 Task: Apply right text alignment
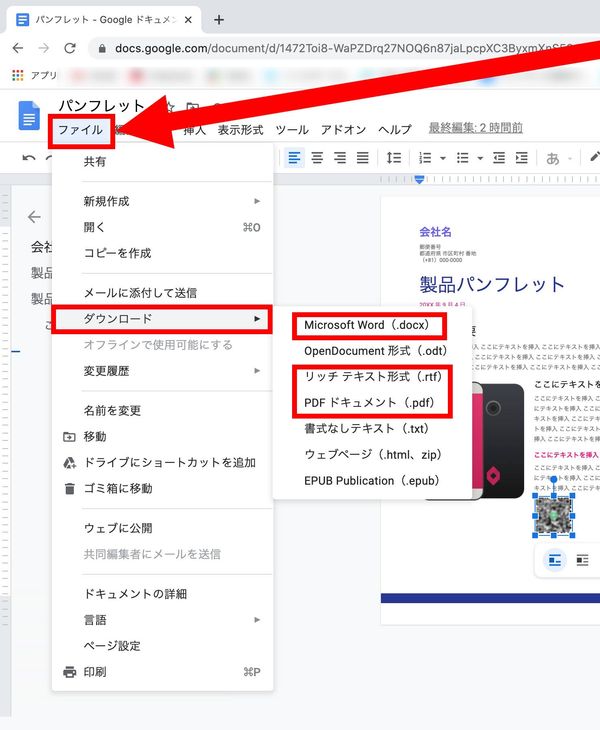(340, 158)
